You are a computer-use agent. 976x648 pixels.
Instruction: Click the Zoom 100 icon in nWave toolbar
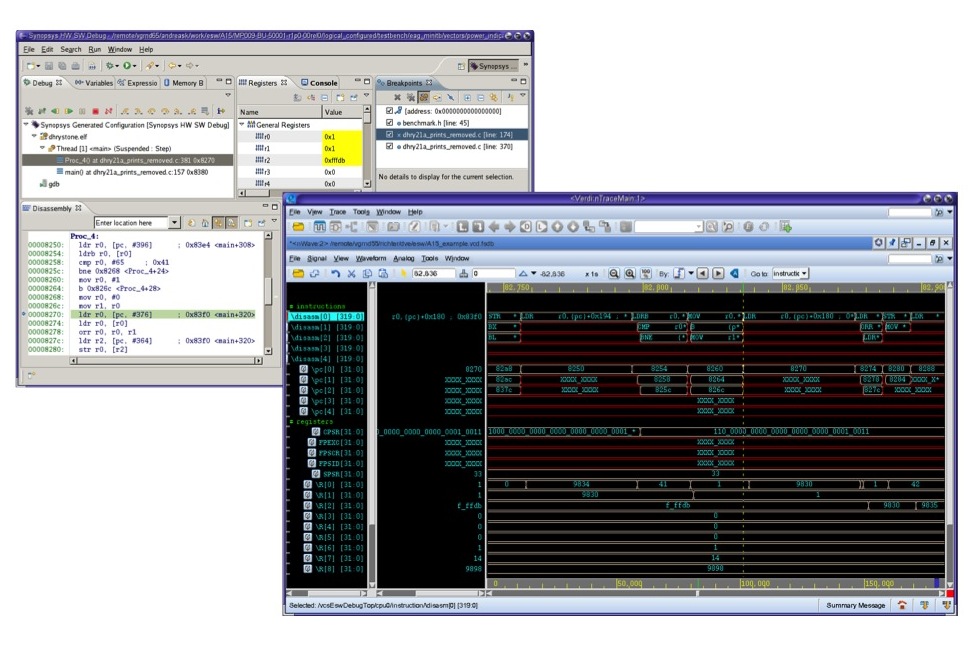(x=646, y=273)
